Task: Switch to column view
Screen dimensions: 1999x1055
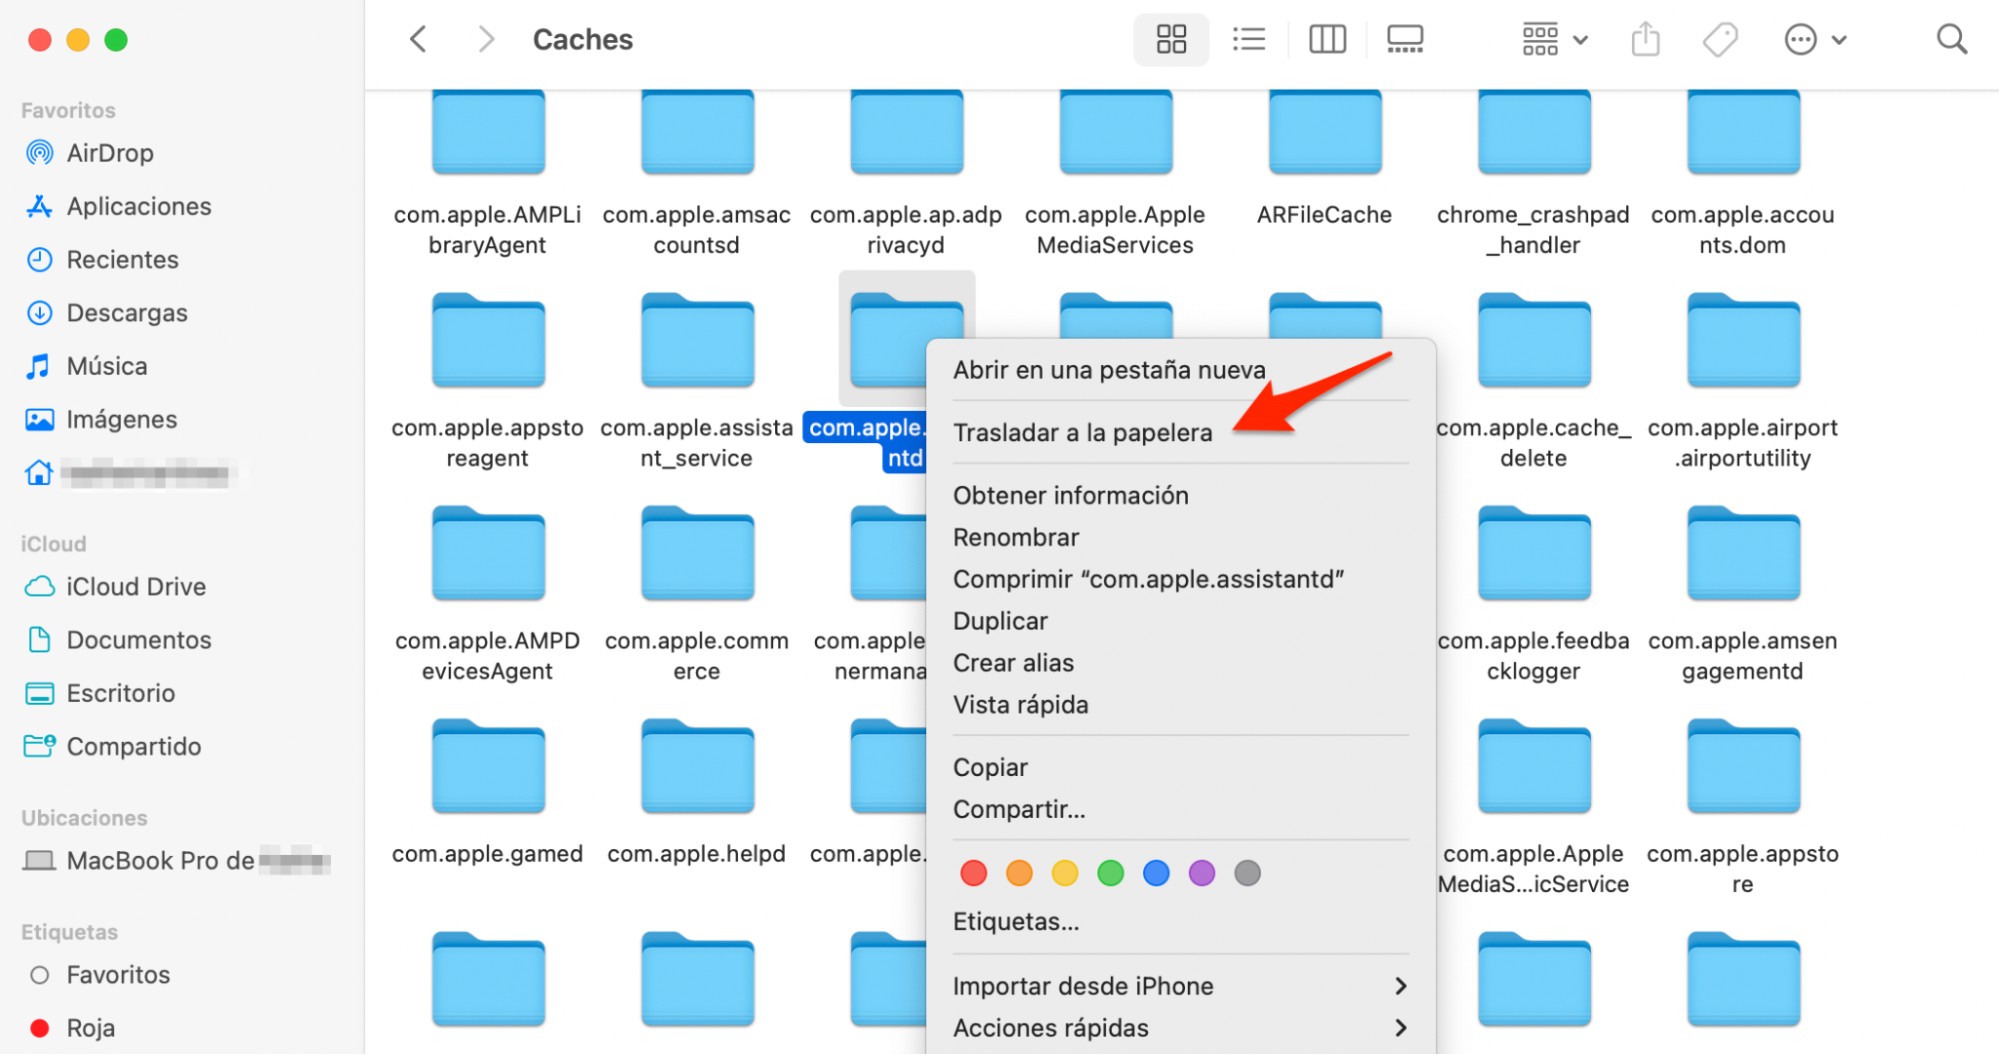Action: (1326, 39)
